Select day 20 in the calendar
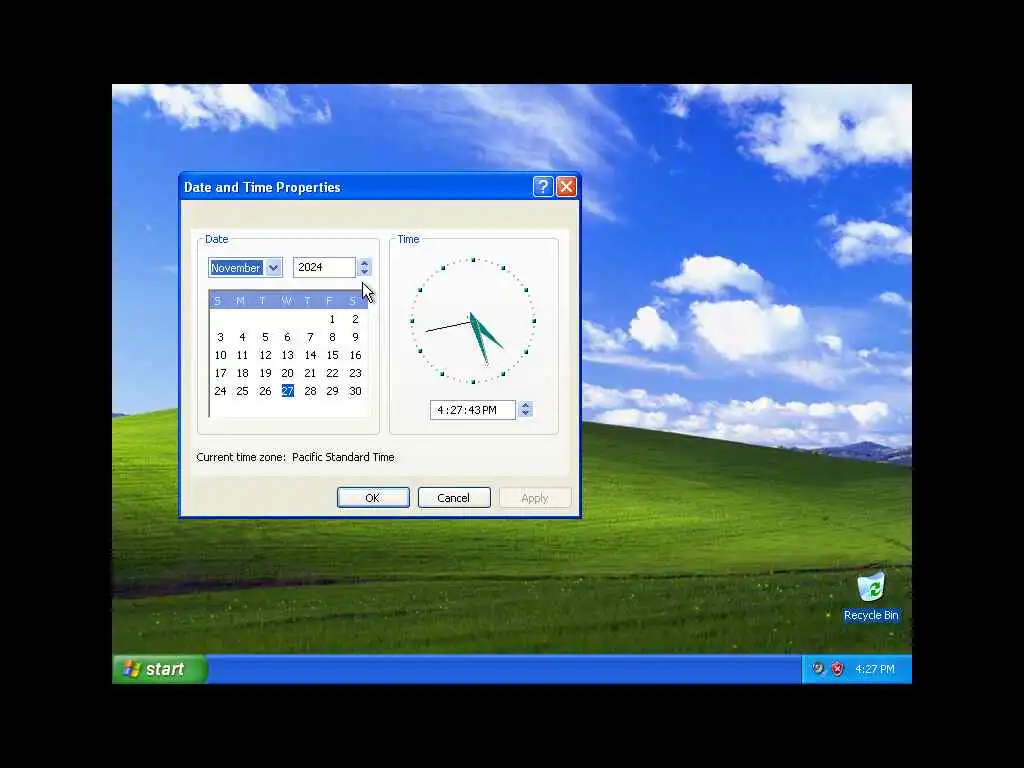Image resolution: width=1024 pixels, height=768 pixels. (287, 373)
